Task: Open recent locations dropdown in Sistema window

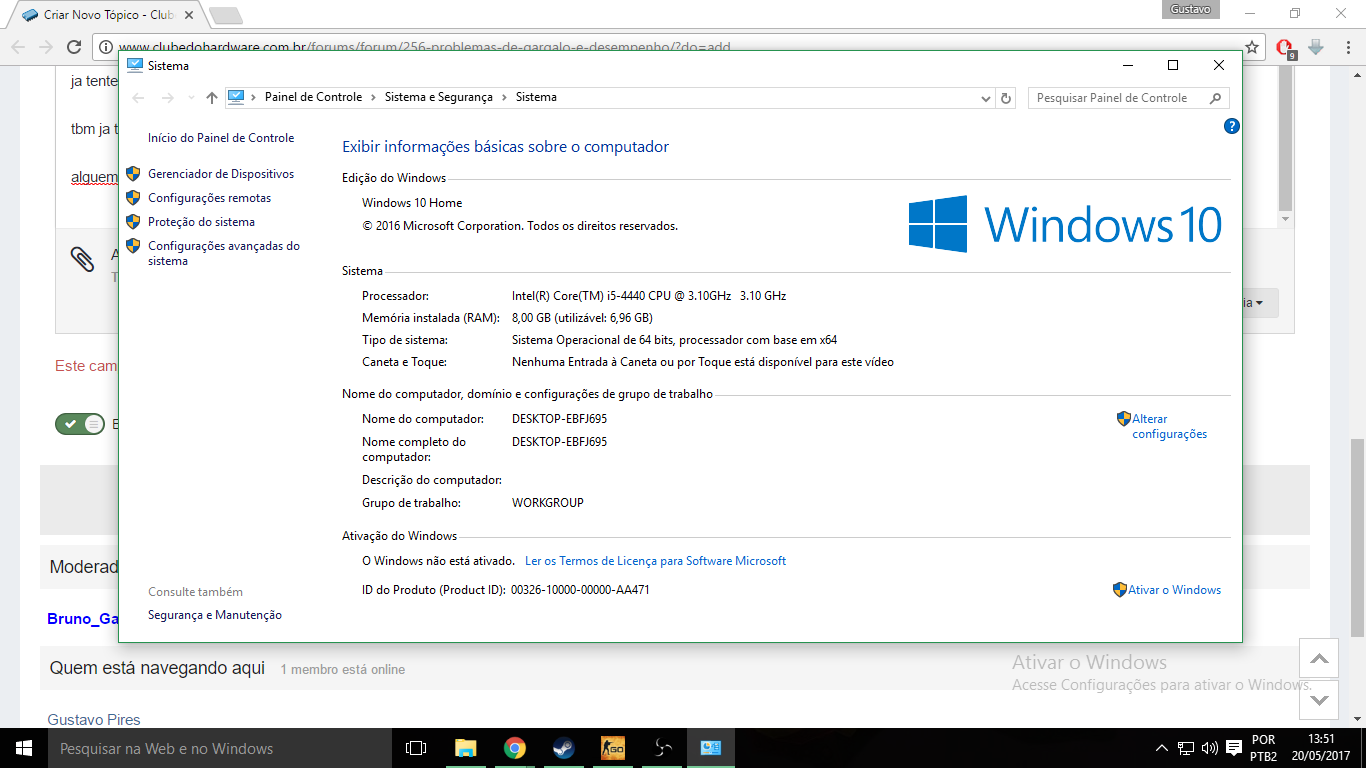Action: coord(189,98)
